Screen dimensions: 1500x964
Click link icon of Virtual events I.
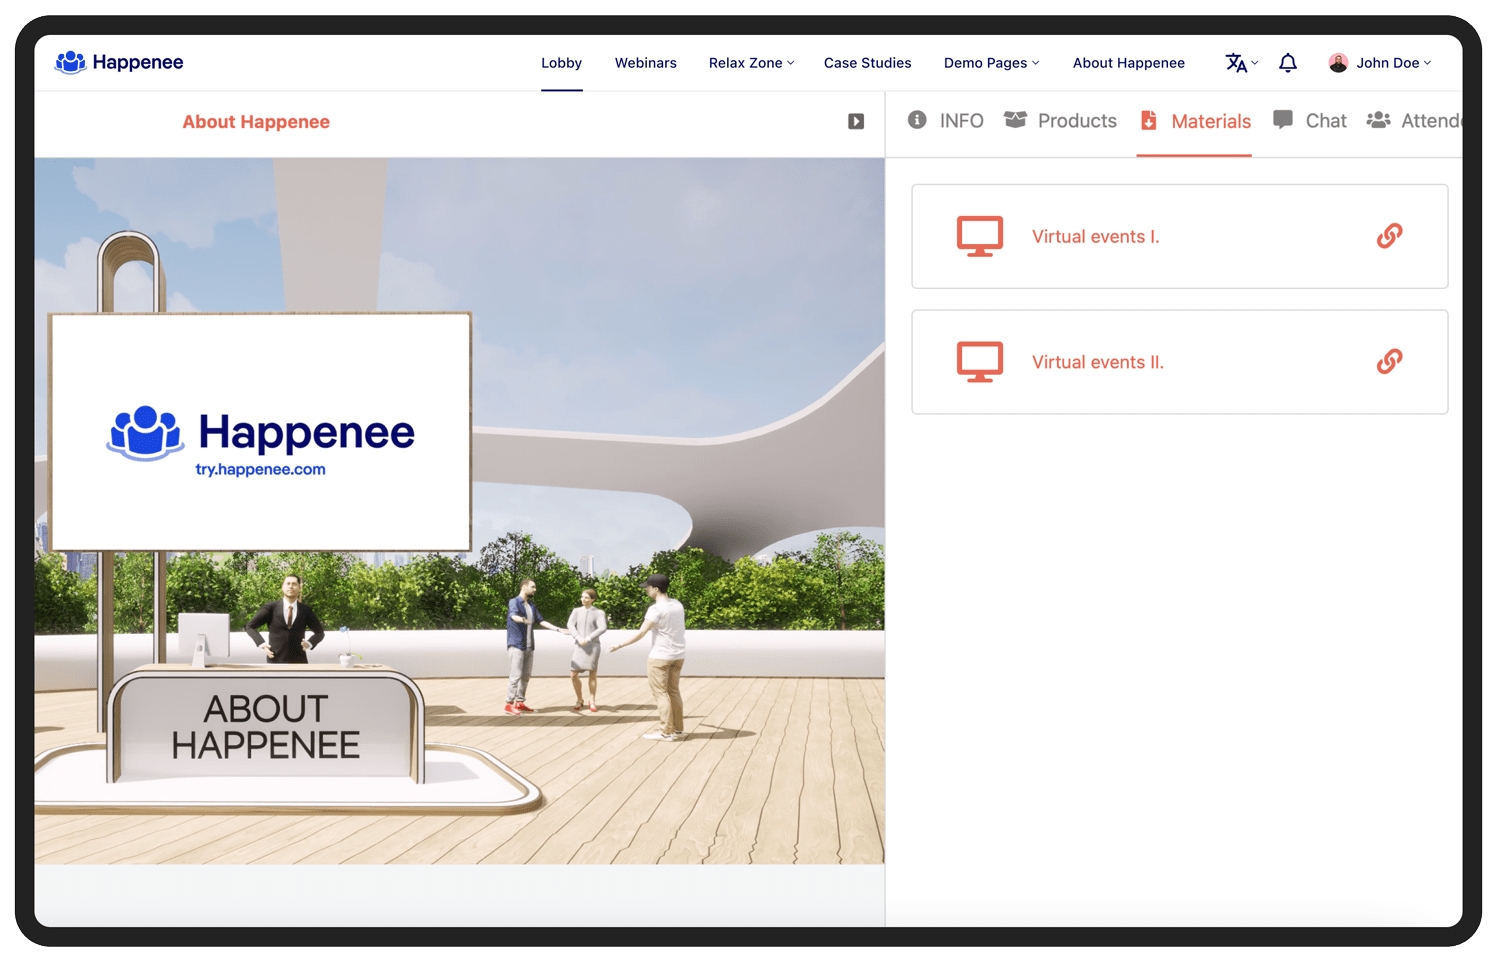(x=1389, y=236)
